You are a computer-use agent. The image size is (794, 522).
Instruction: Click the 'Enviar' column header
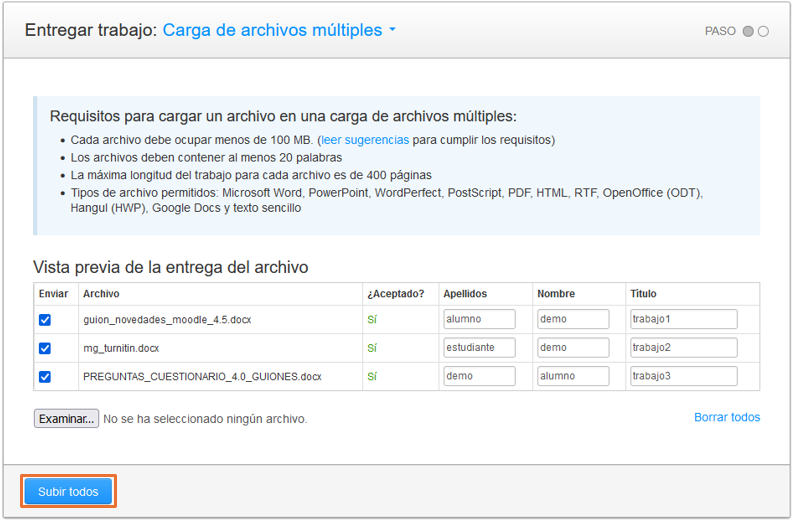click(53, 294)
